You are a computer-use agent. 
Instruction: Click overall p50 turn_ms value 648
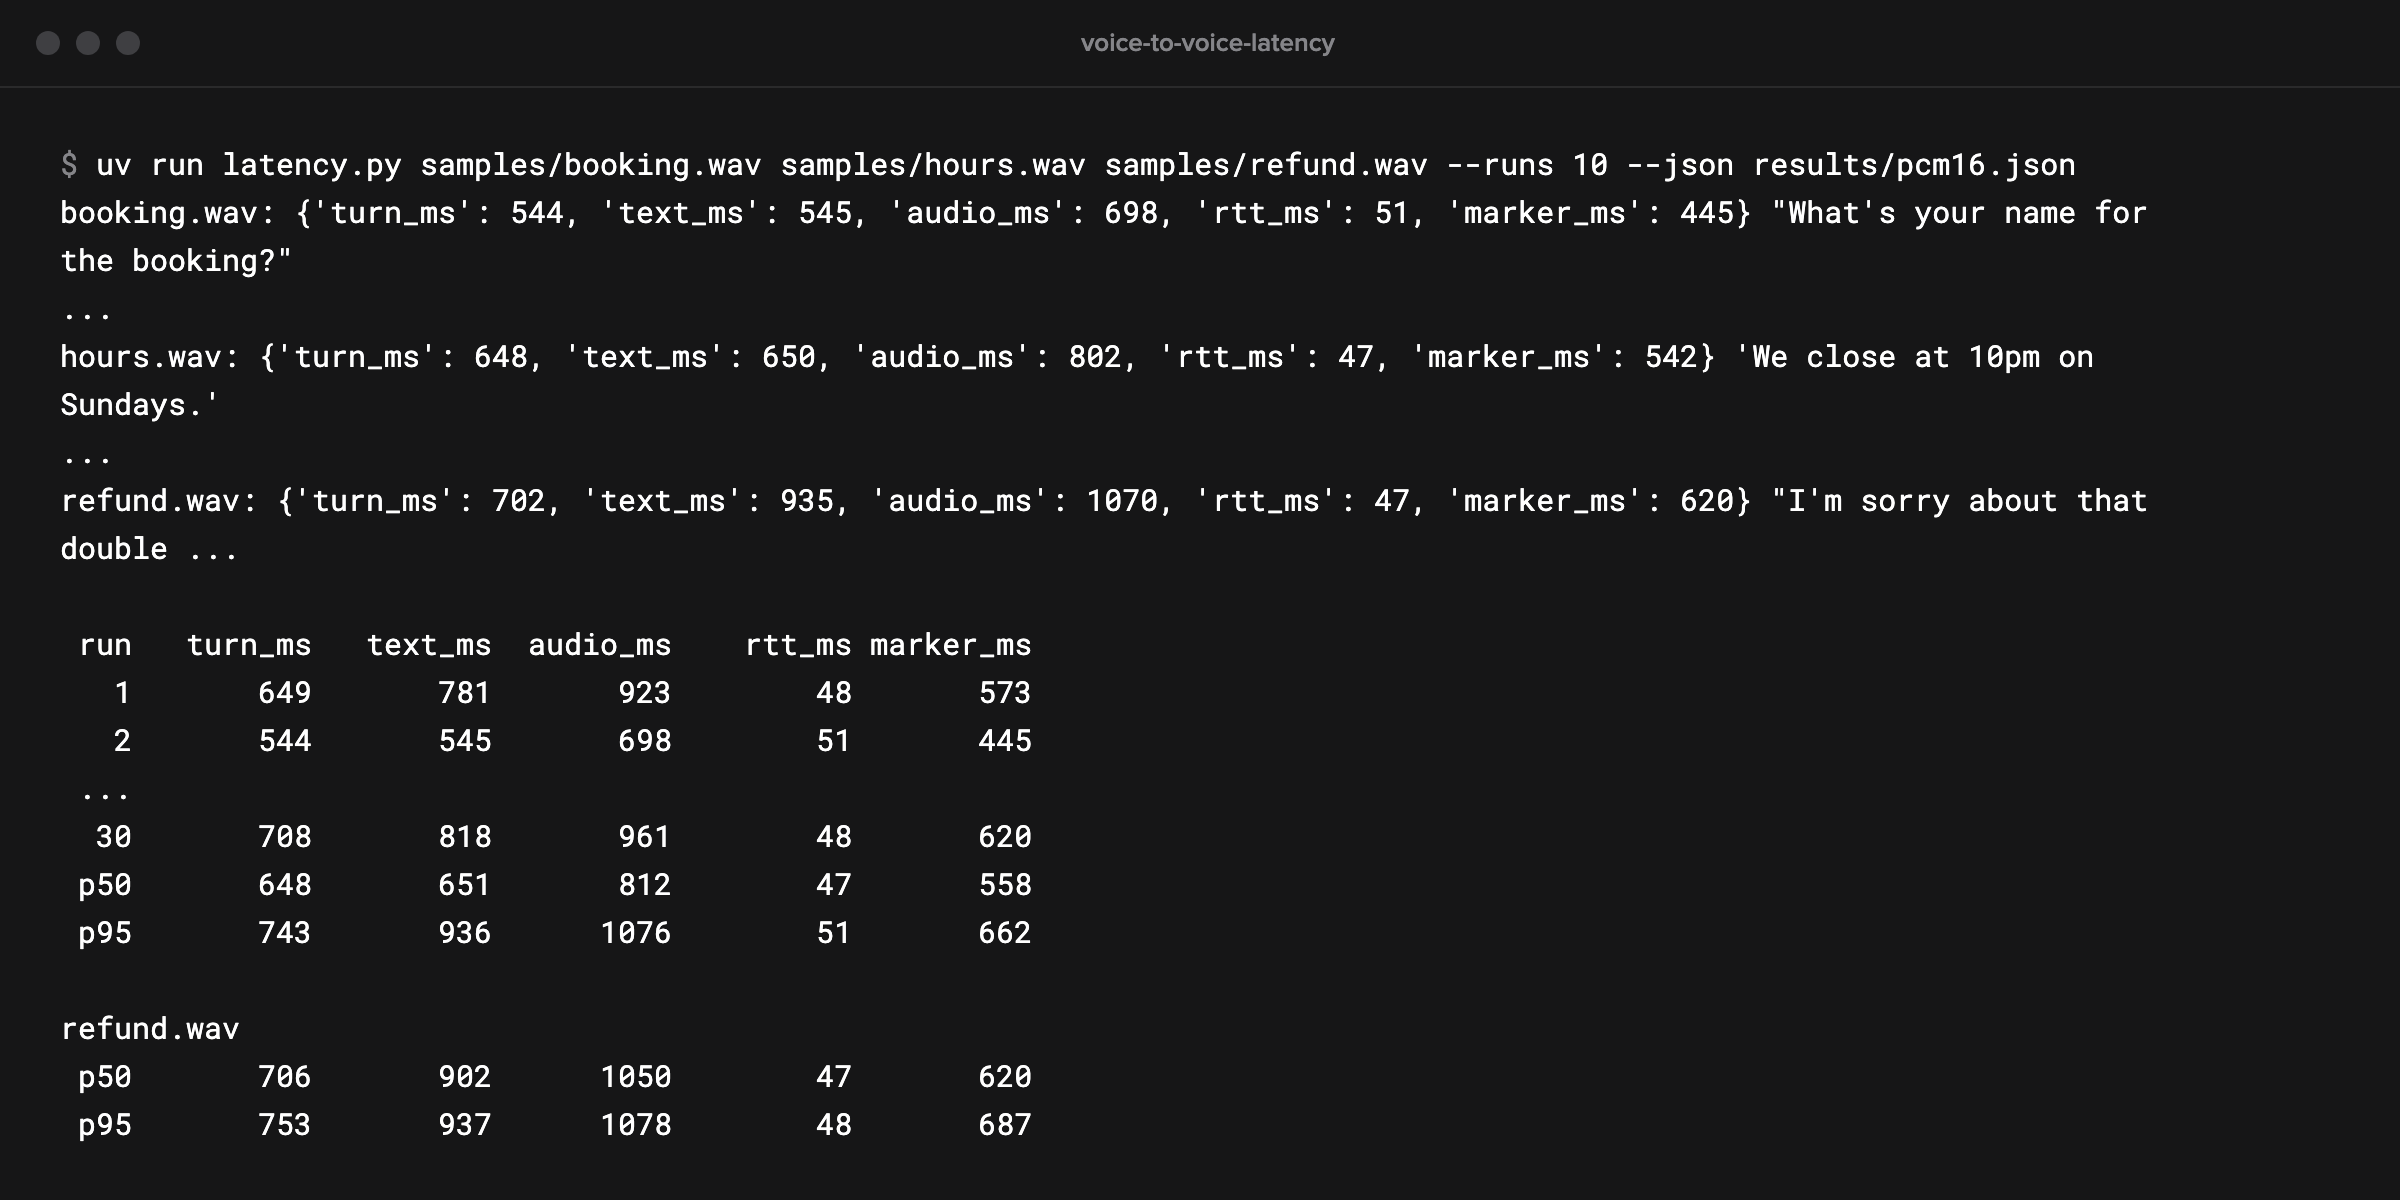[x=285, y=885]
